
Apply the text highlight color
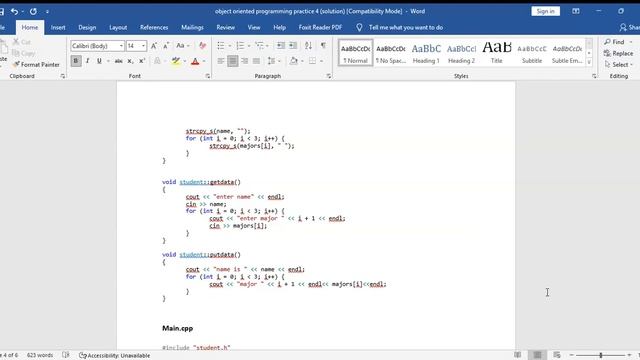pos(176,61)
